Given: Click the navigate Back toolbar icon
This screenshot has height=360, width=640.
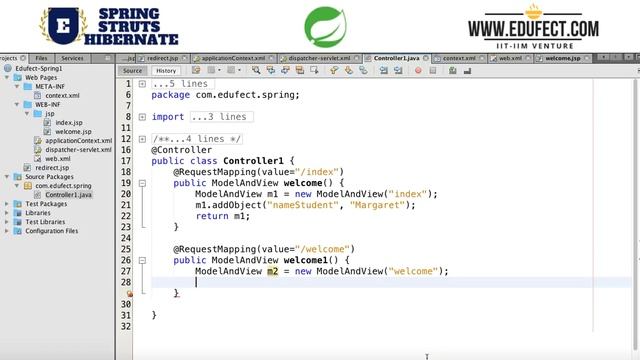Looking at the screenshot, I should pyautogui.click(x=211, y=70).
